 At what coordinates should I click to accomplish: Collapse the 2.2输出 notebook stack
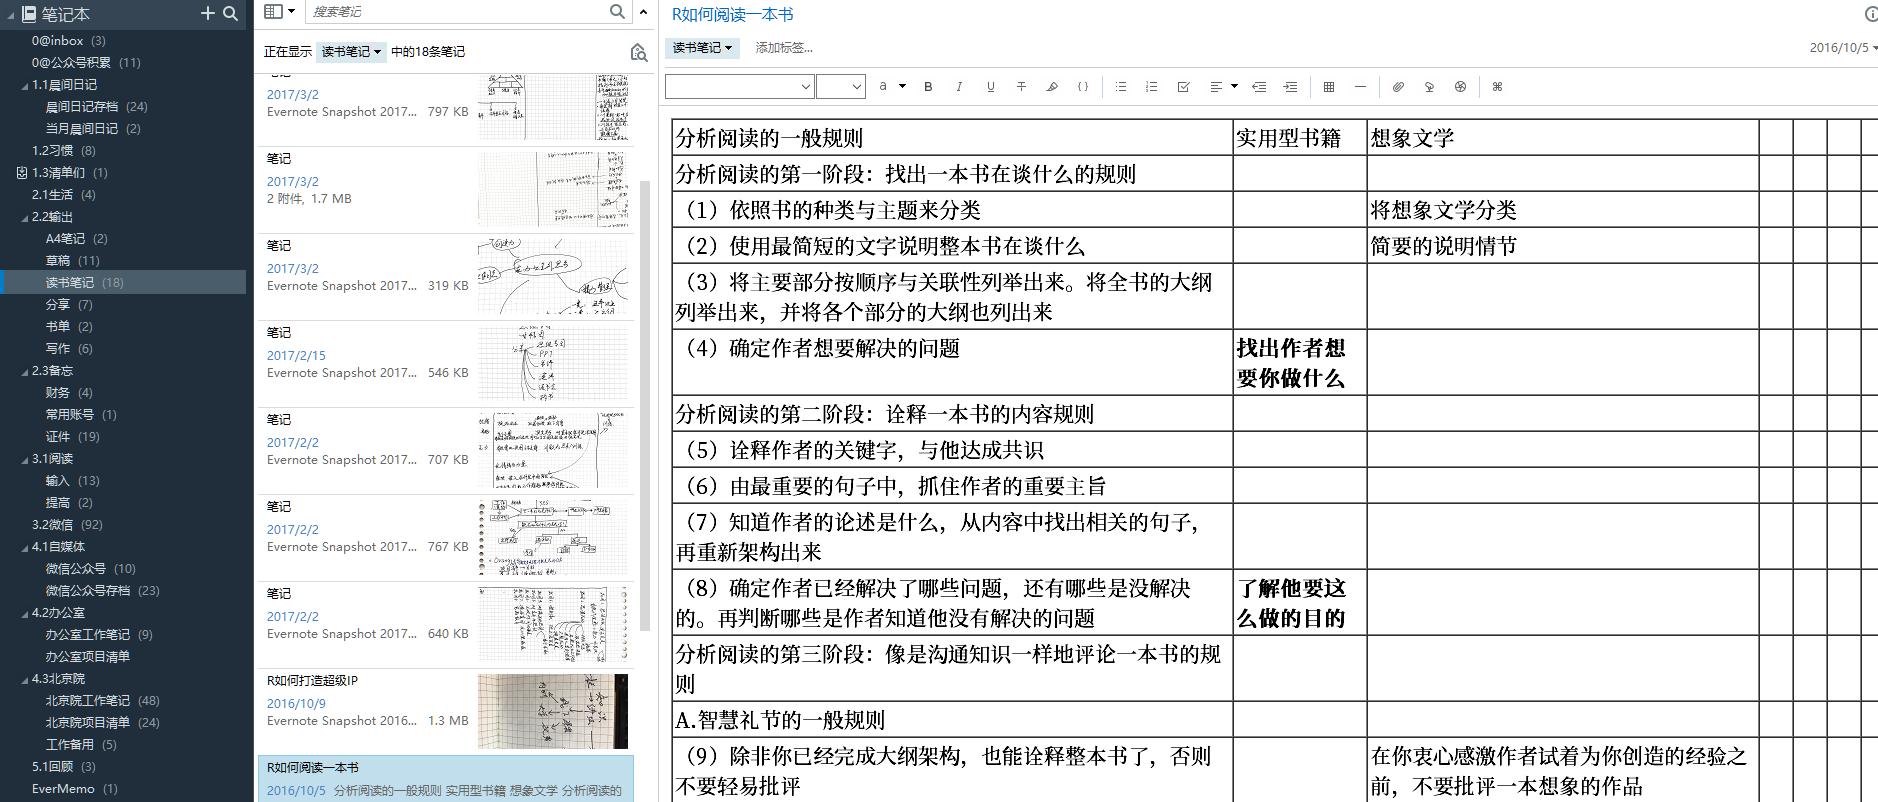[25, 217]
